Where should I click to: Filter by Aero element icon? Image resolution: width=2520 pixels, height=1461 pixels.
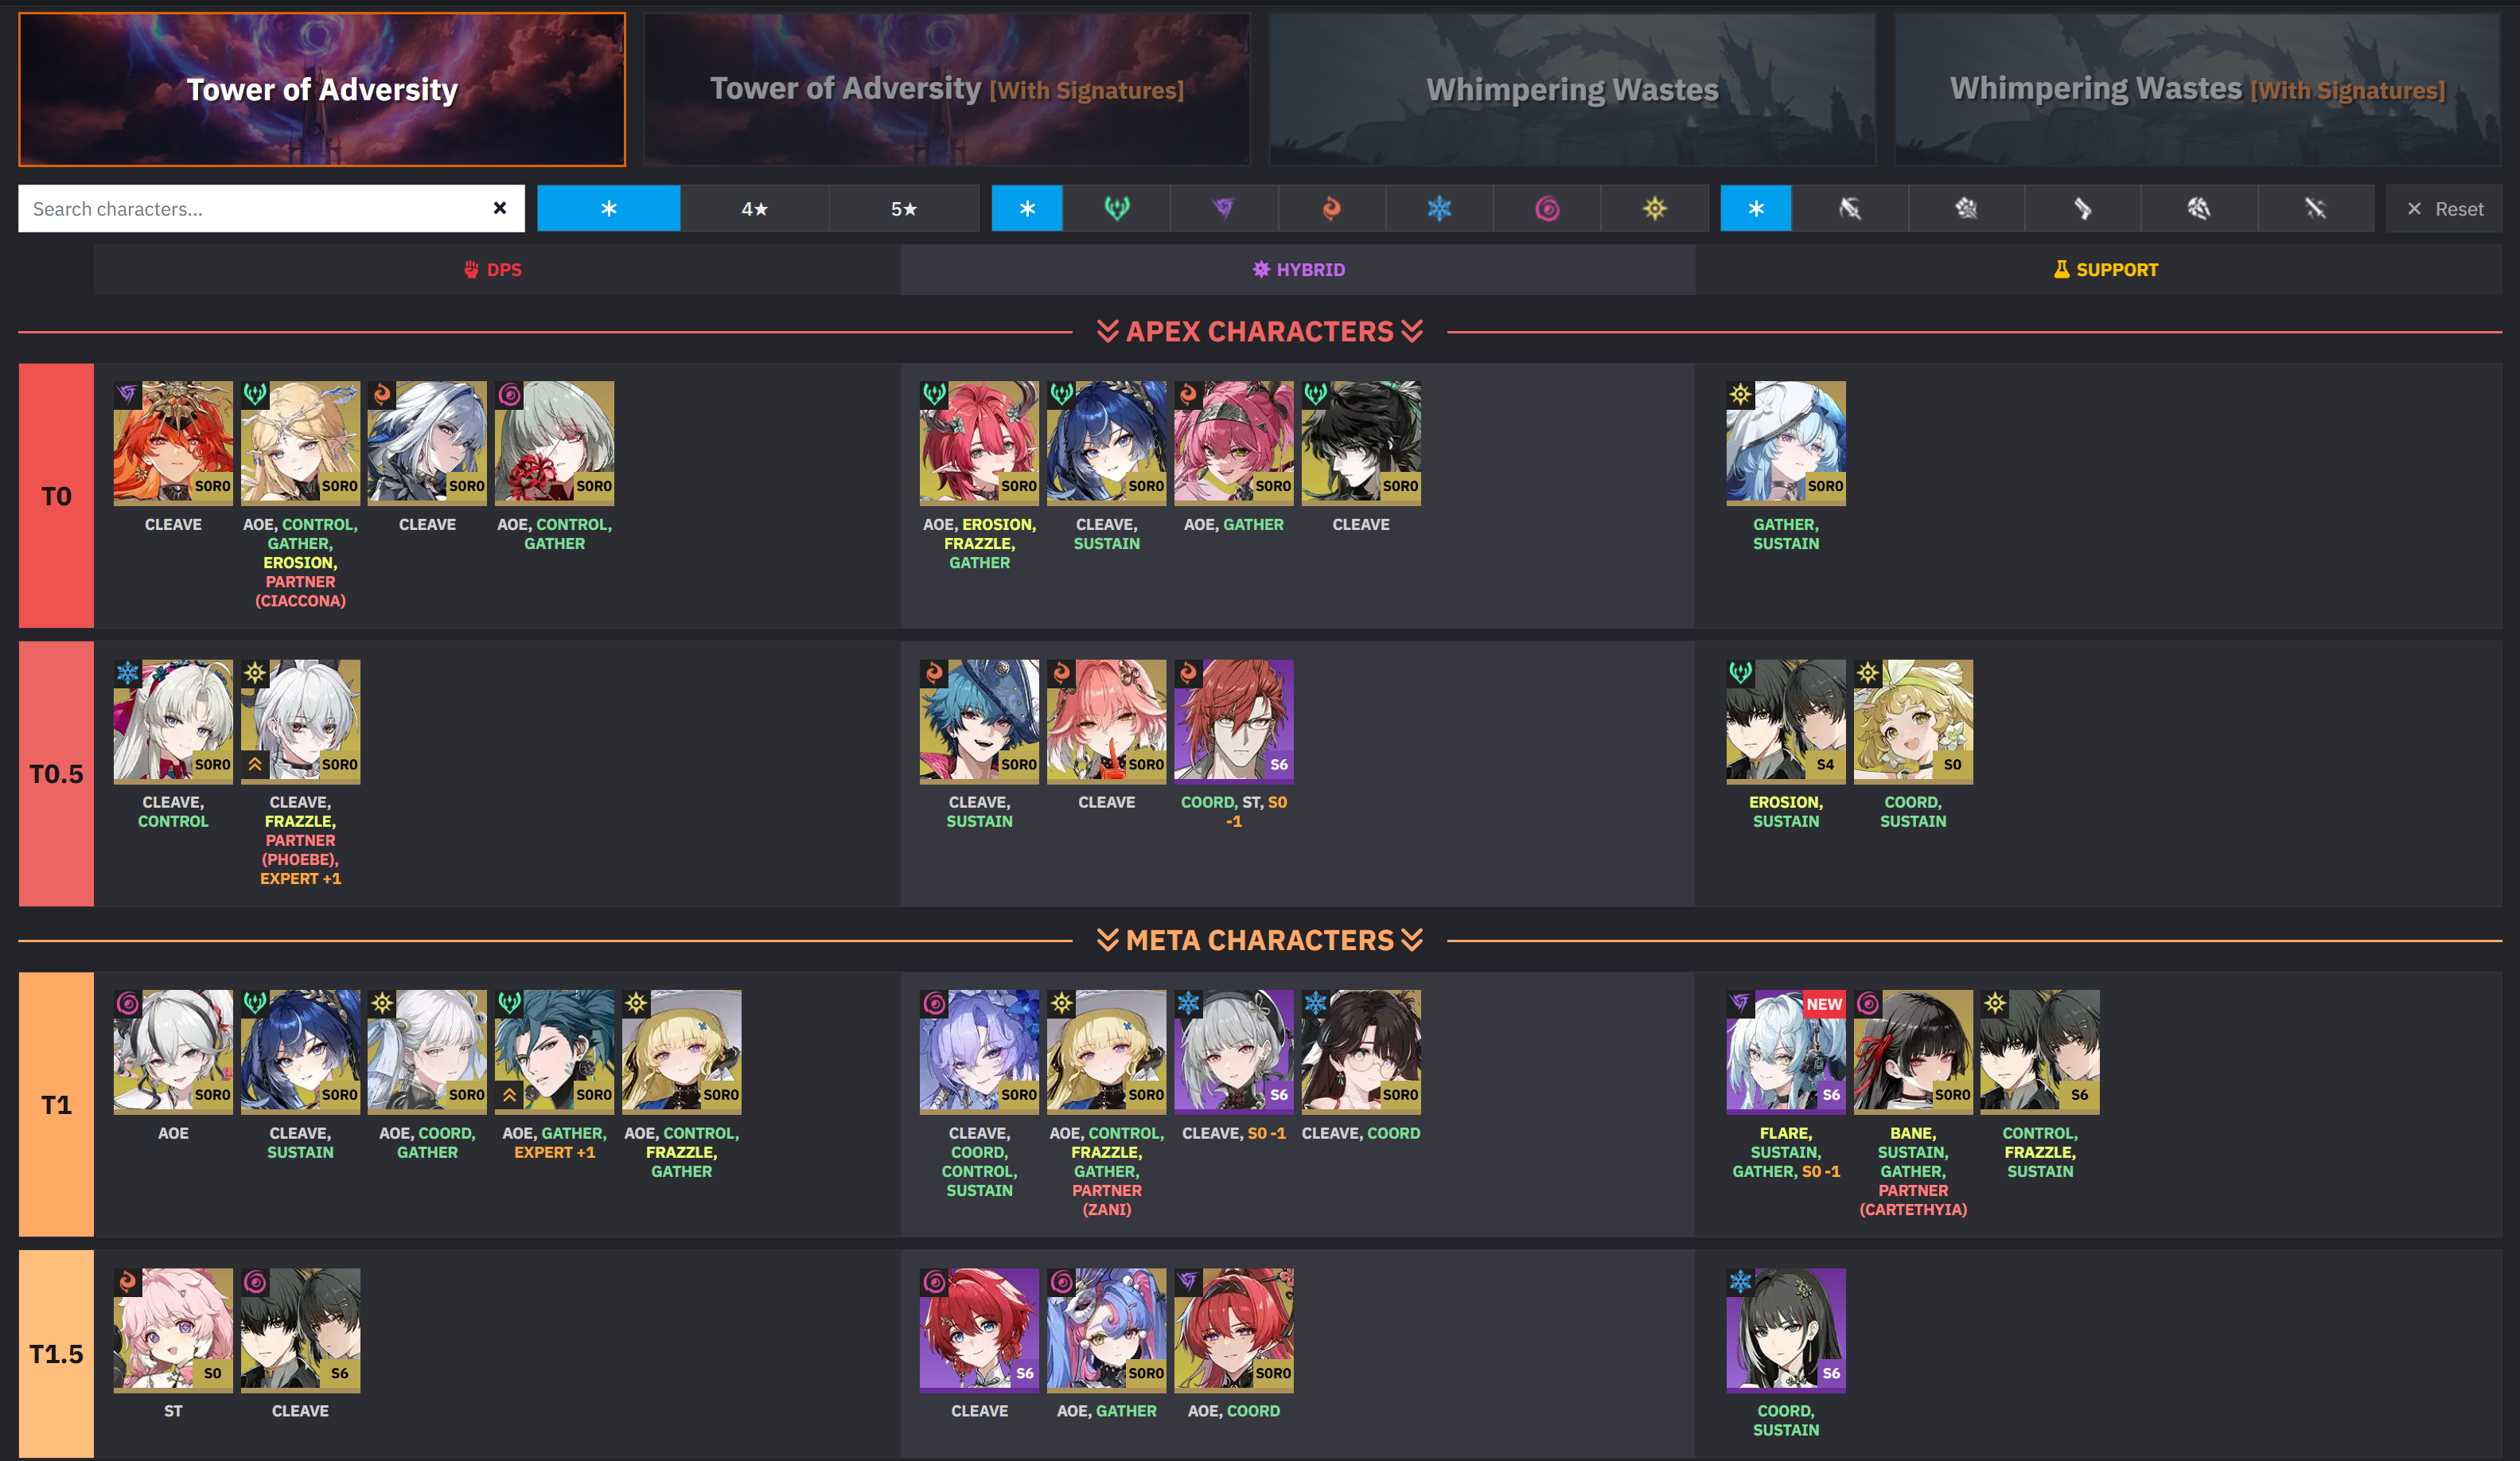click(1116, 208)
